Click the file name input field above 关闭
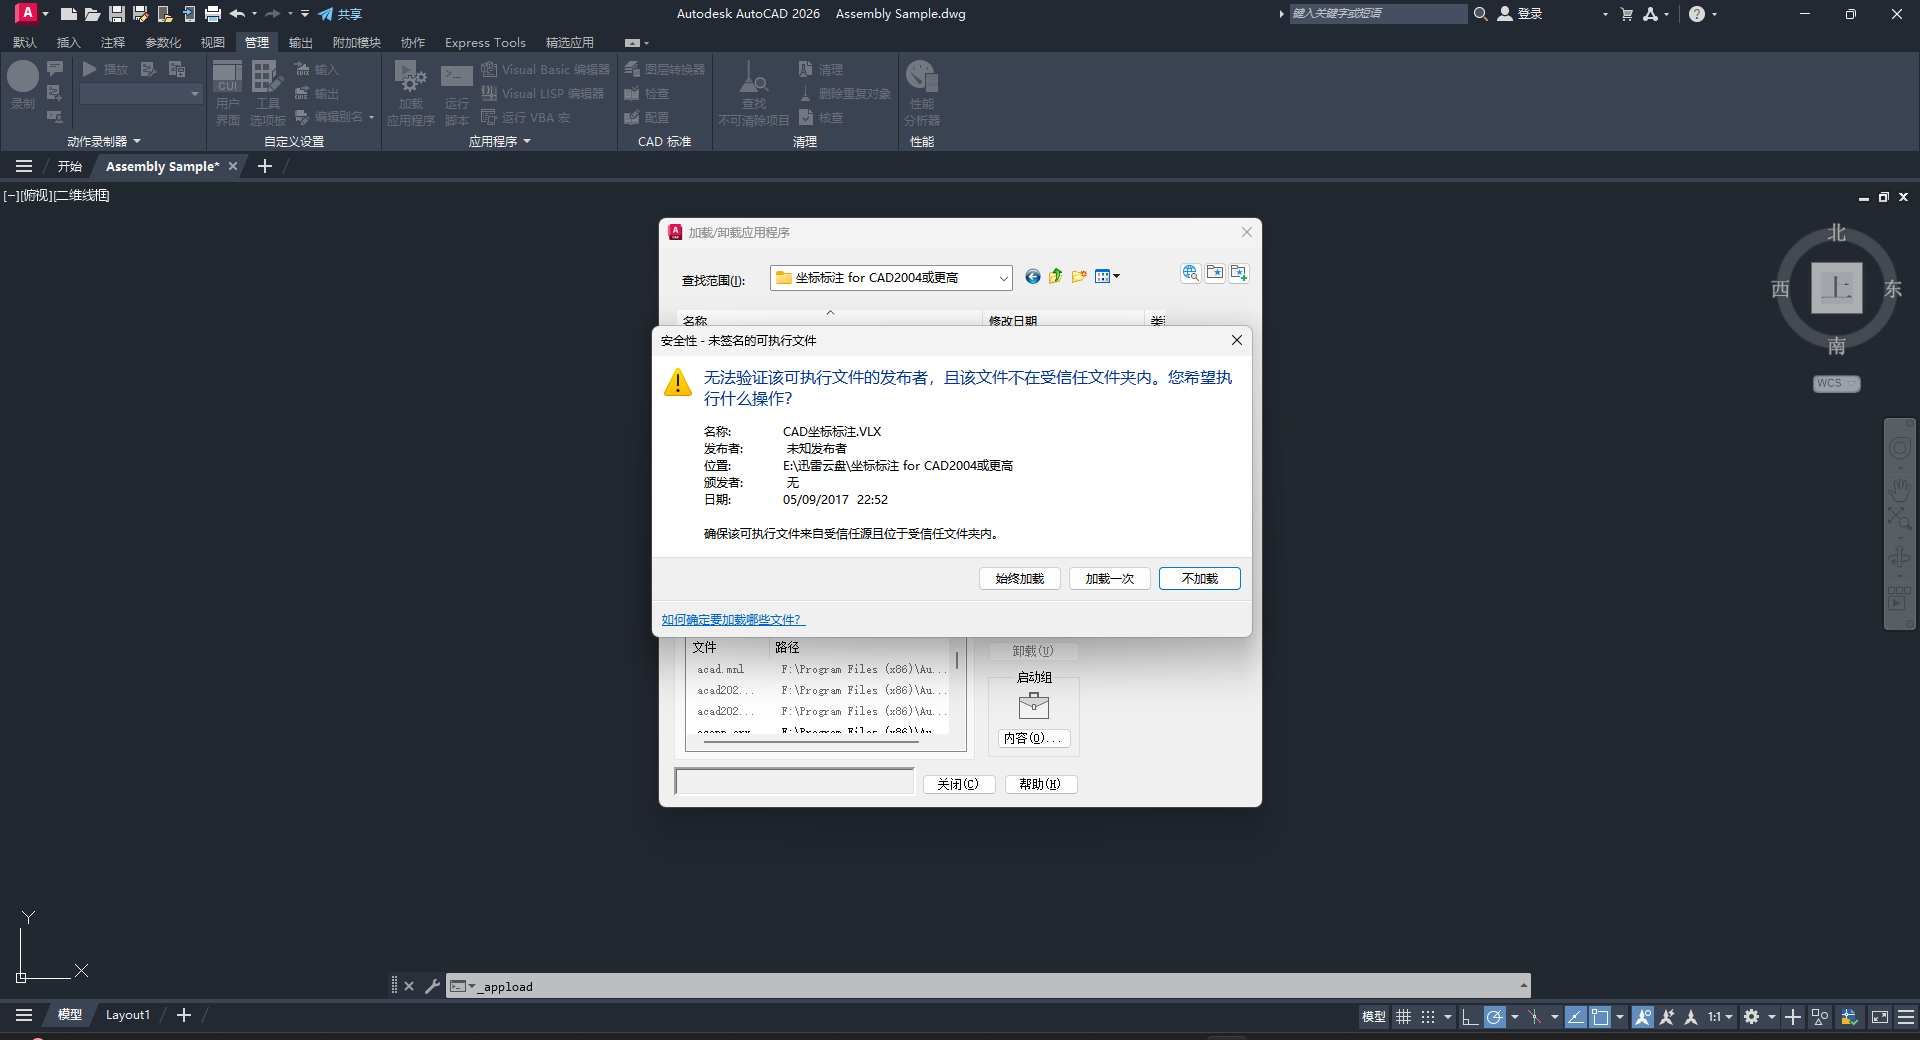Image resolution: width=1920 pixels, height=1040 pixels. point(795,782)
